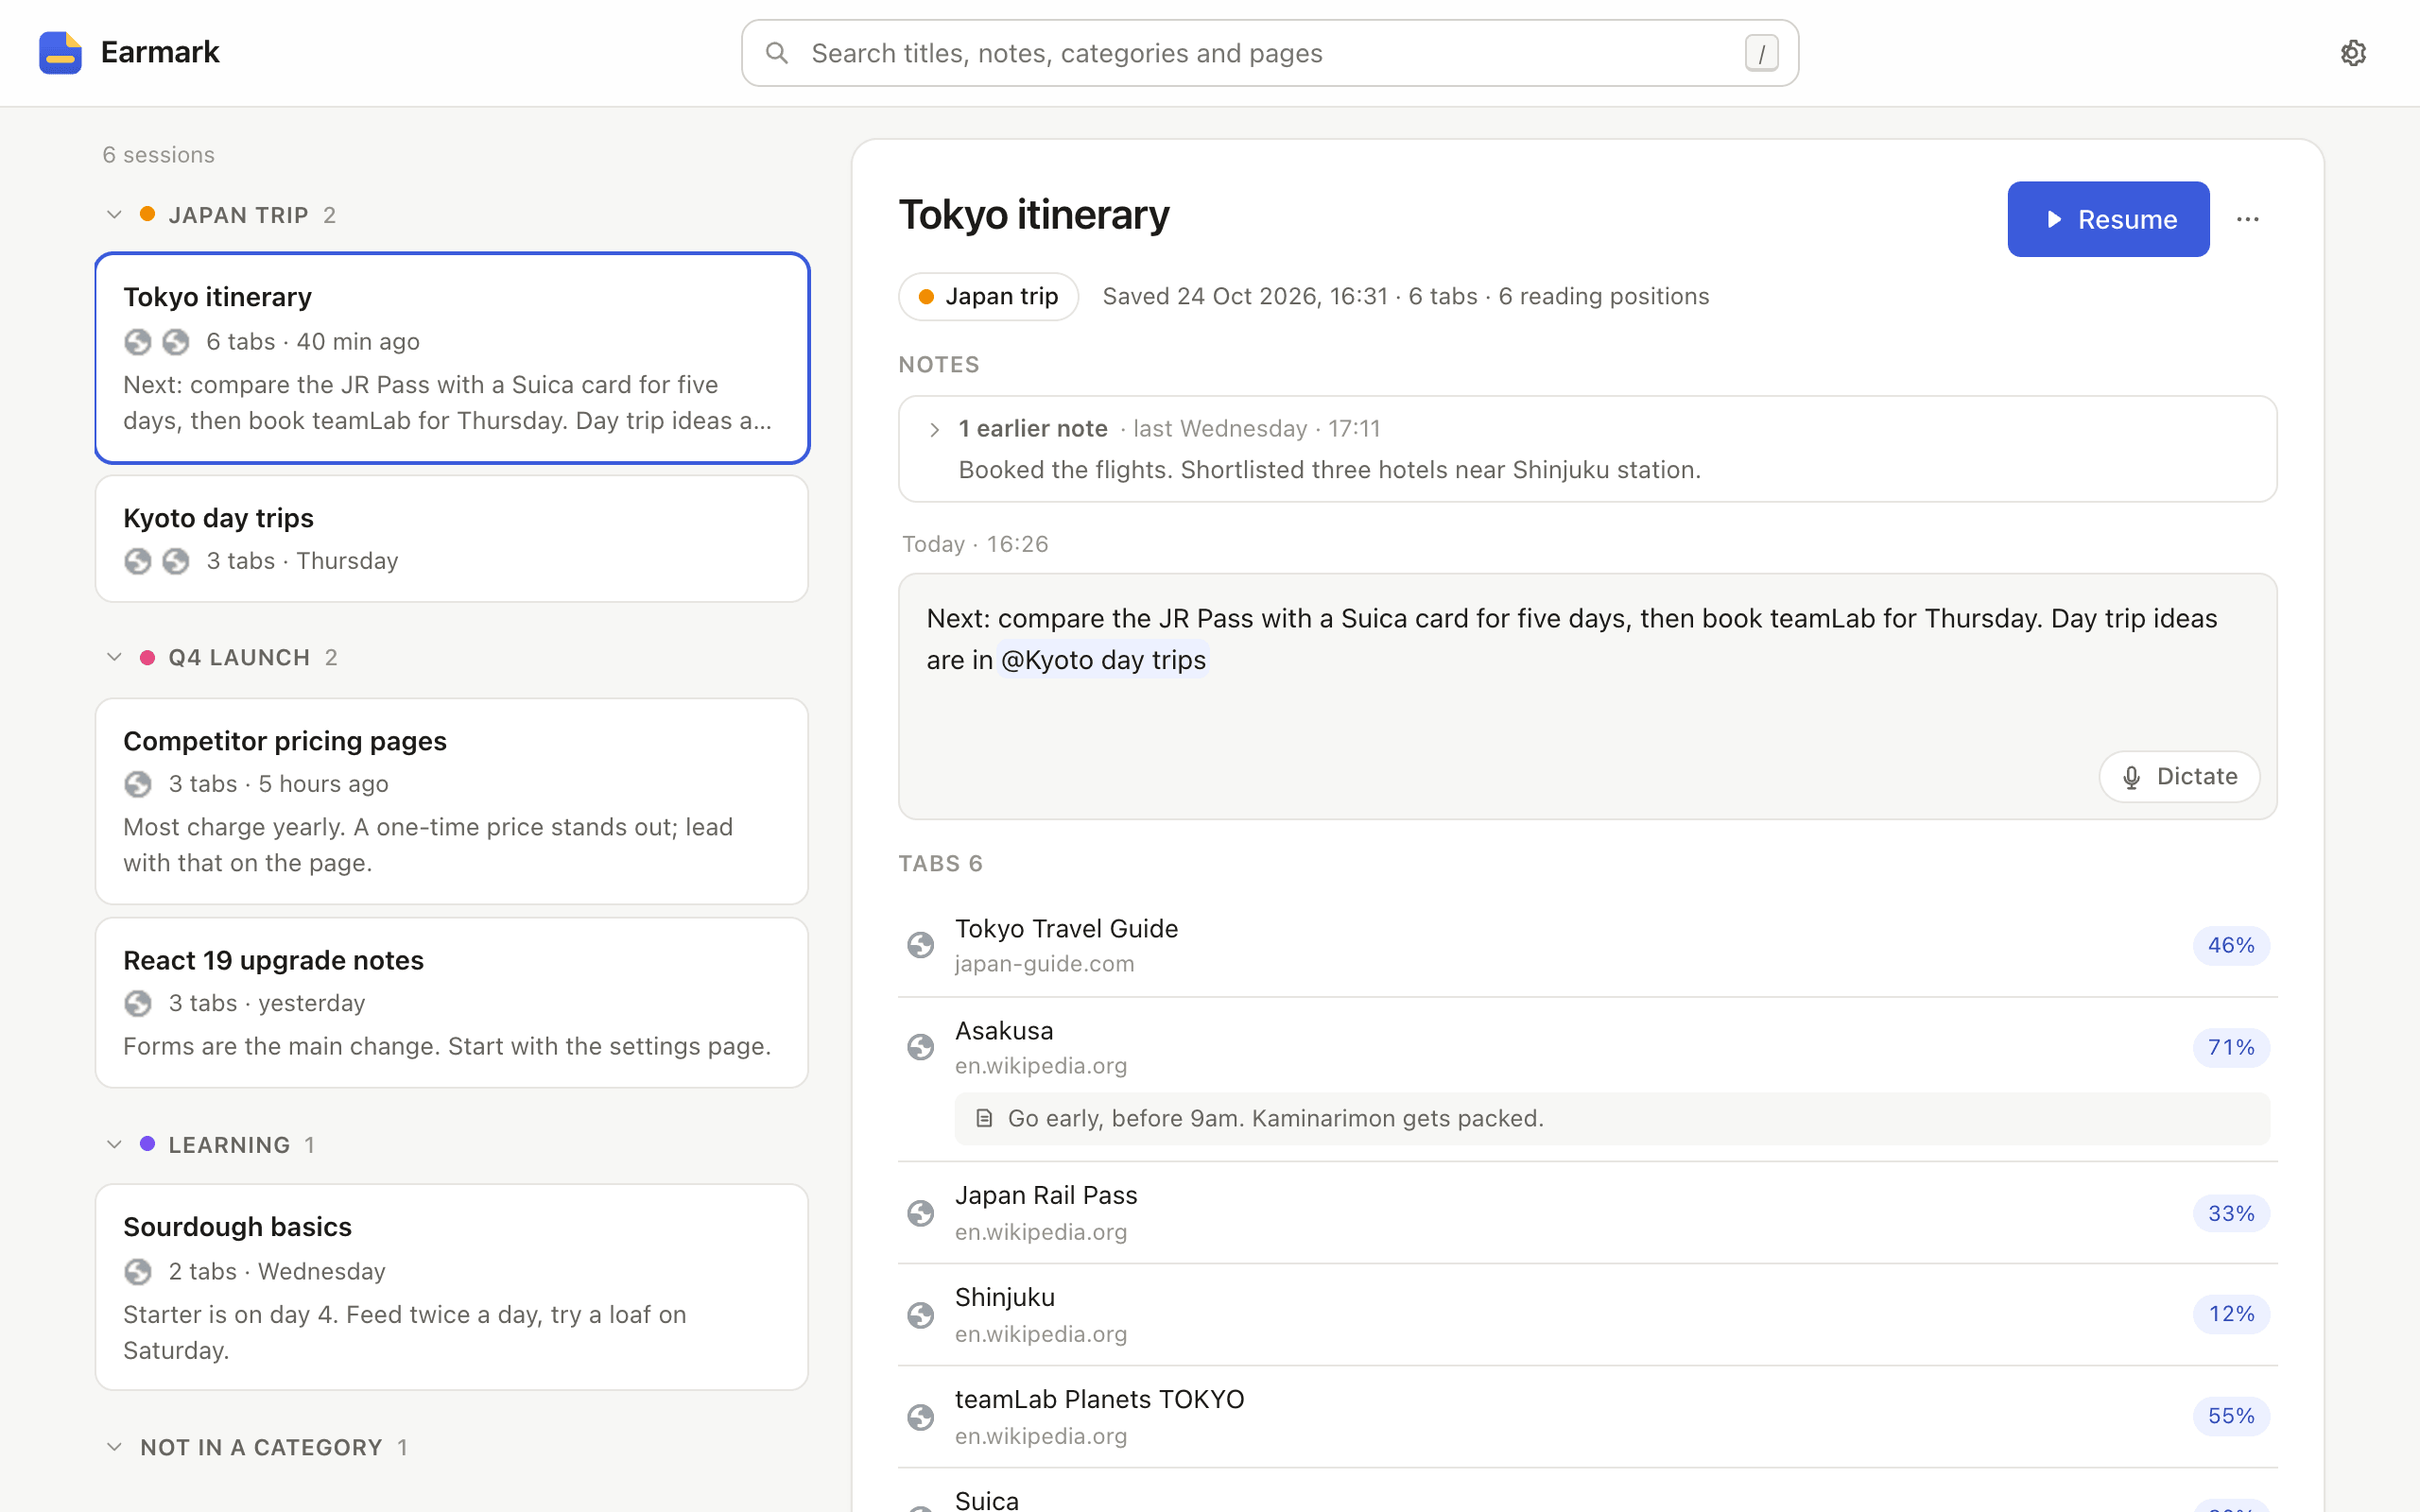Image resolution: width=2420 pixels, height=1512 pixels.
Task: Click the 12% reading position badge
Action: point(2231,1314)
